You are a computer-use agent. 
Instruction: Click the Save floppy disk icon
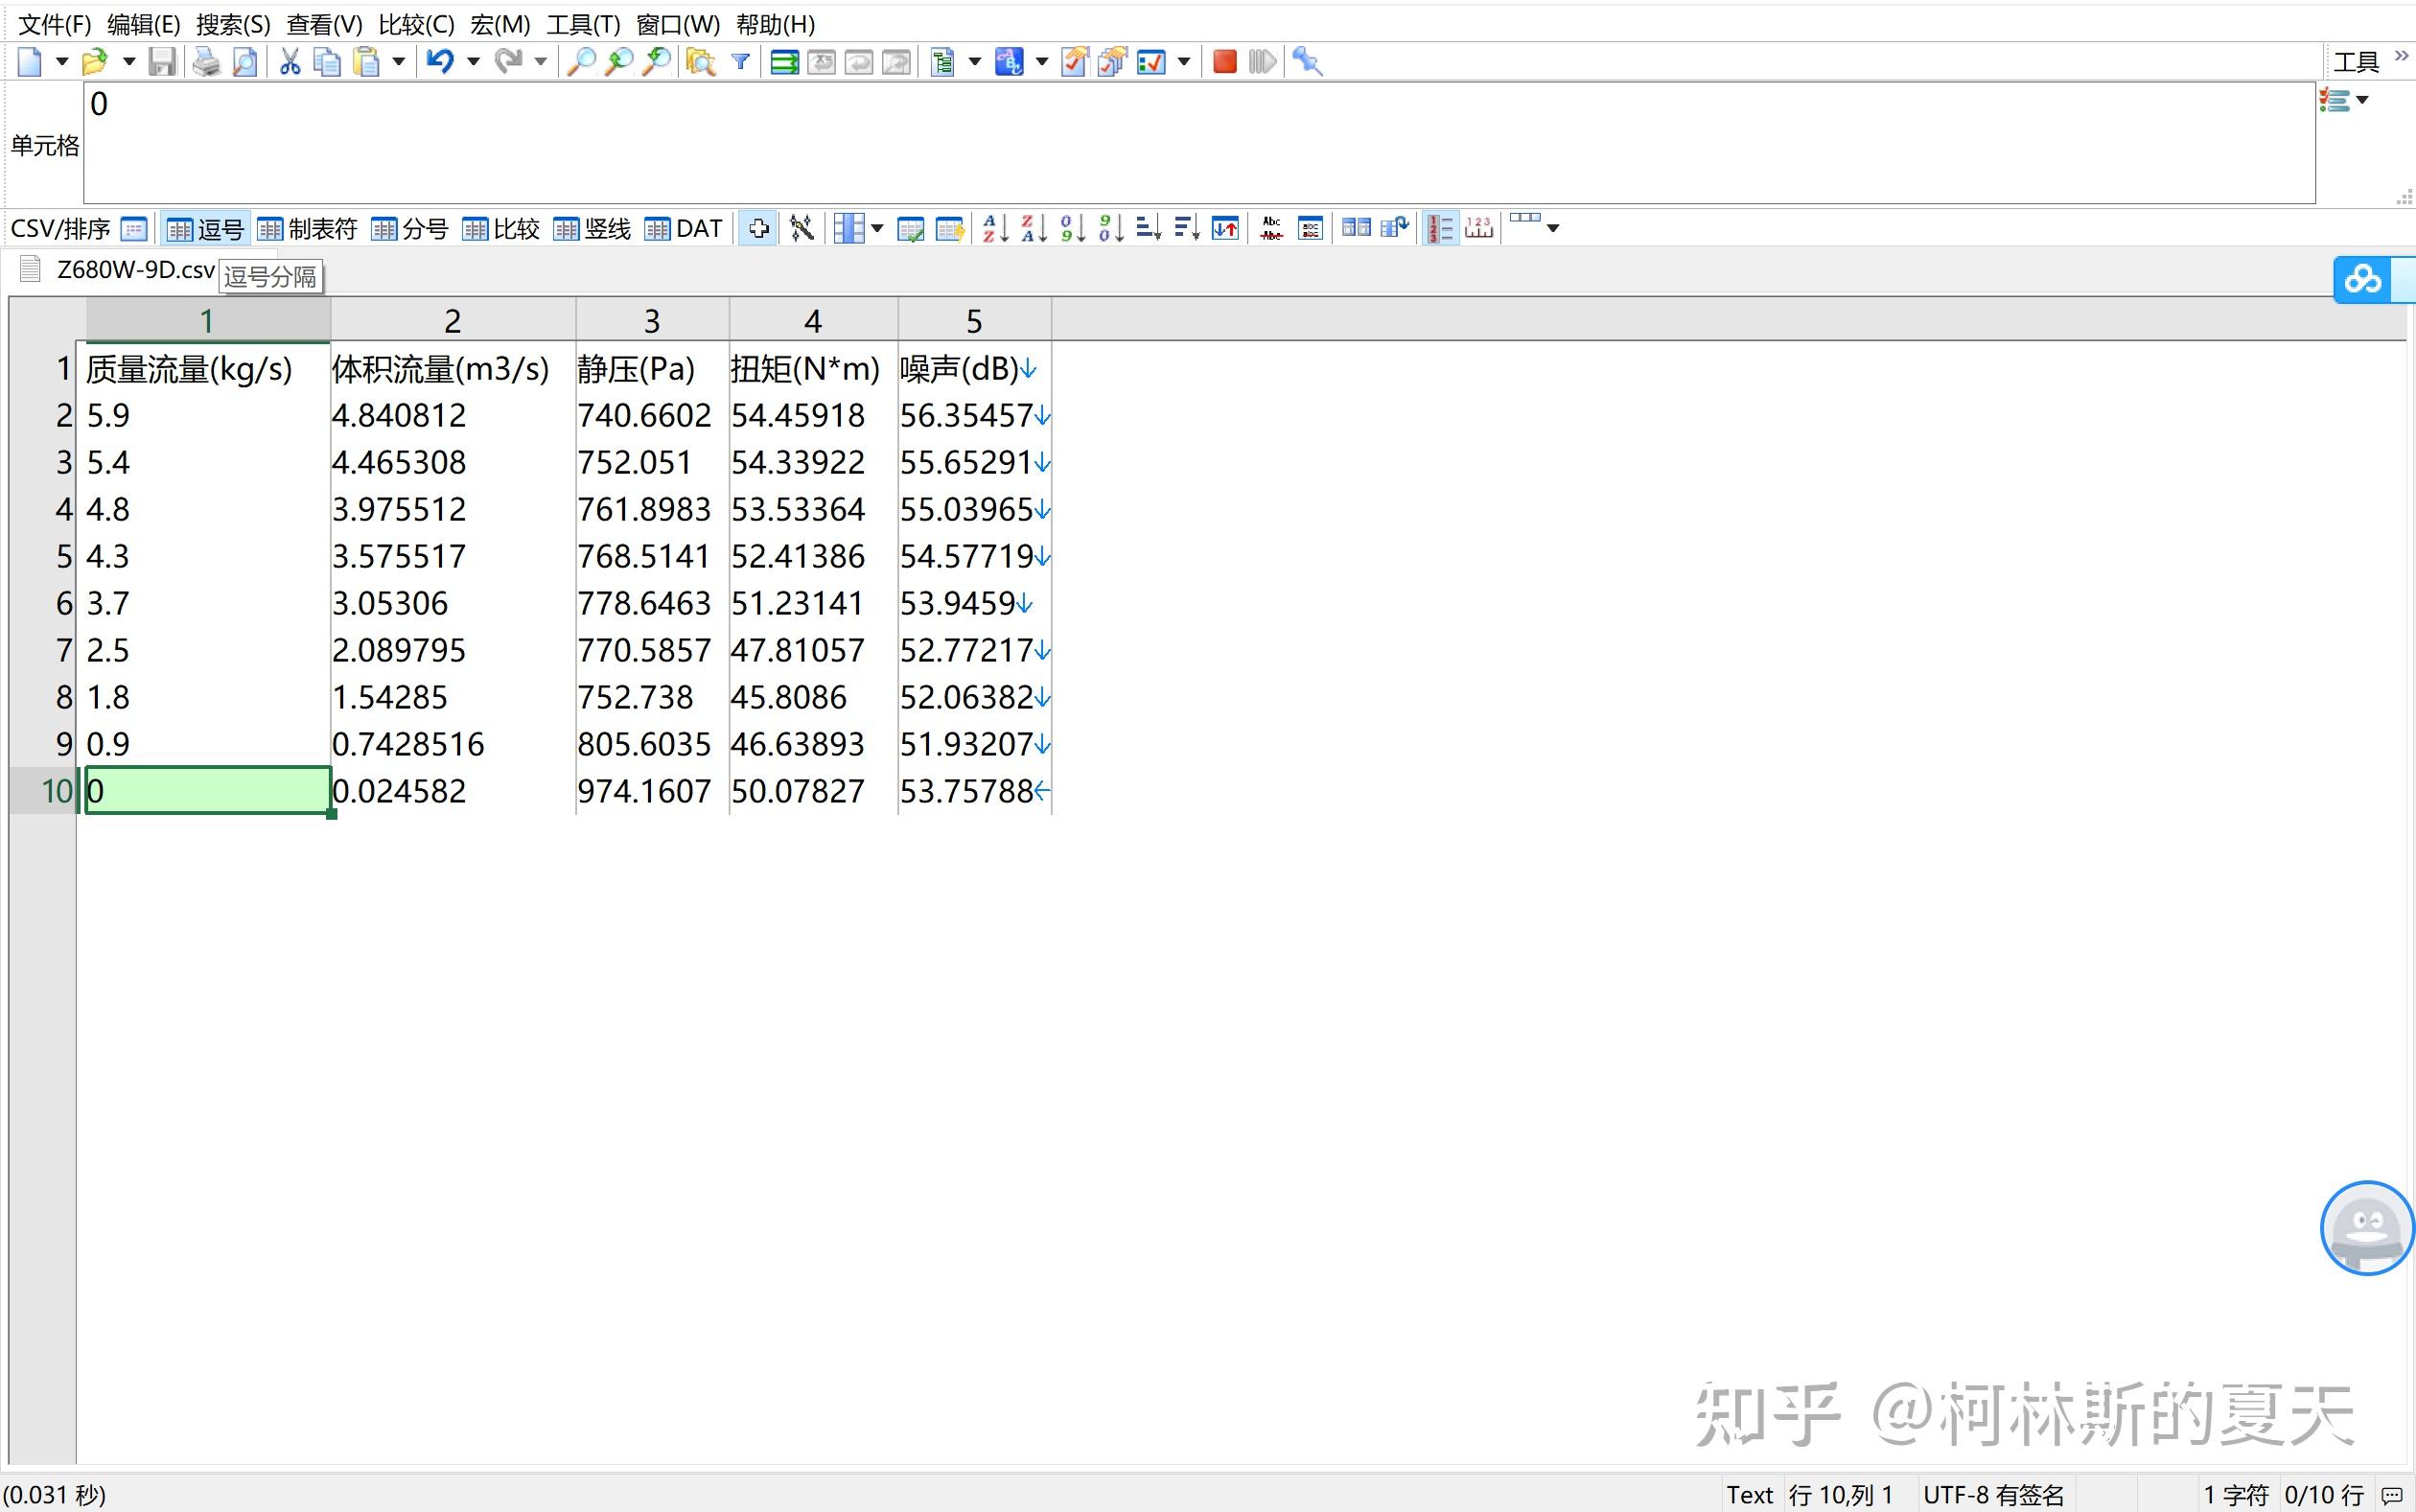[162, 62]
